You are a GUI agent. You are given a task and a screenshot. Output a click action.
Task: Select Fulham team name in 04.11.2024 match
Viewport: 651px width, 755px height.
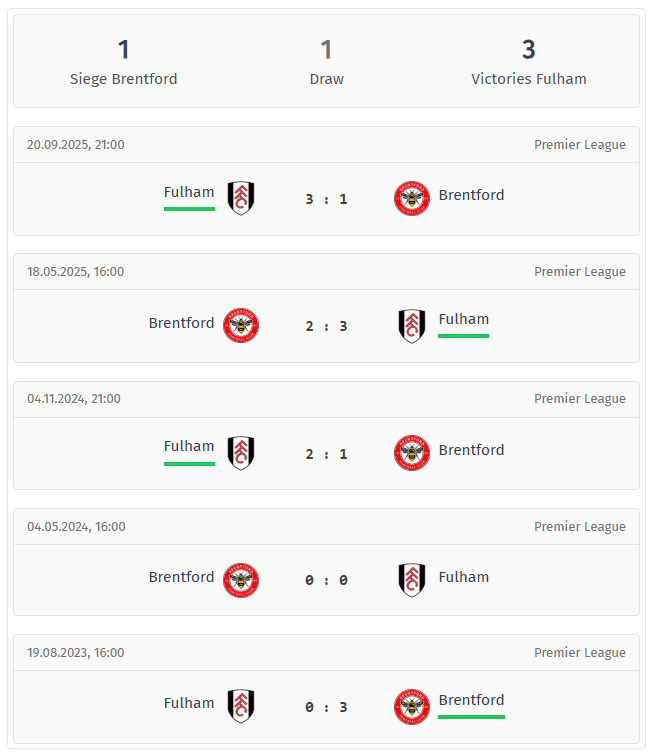(x=189, y=446)
